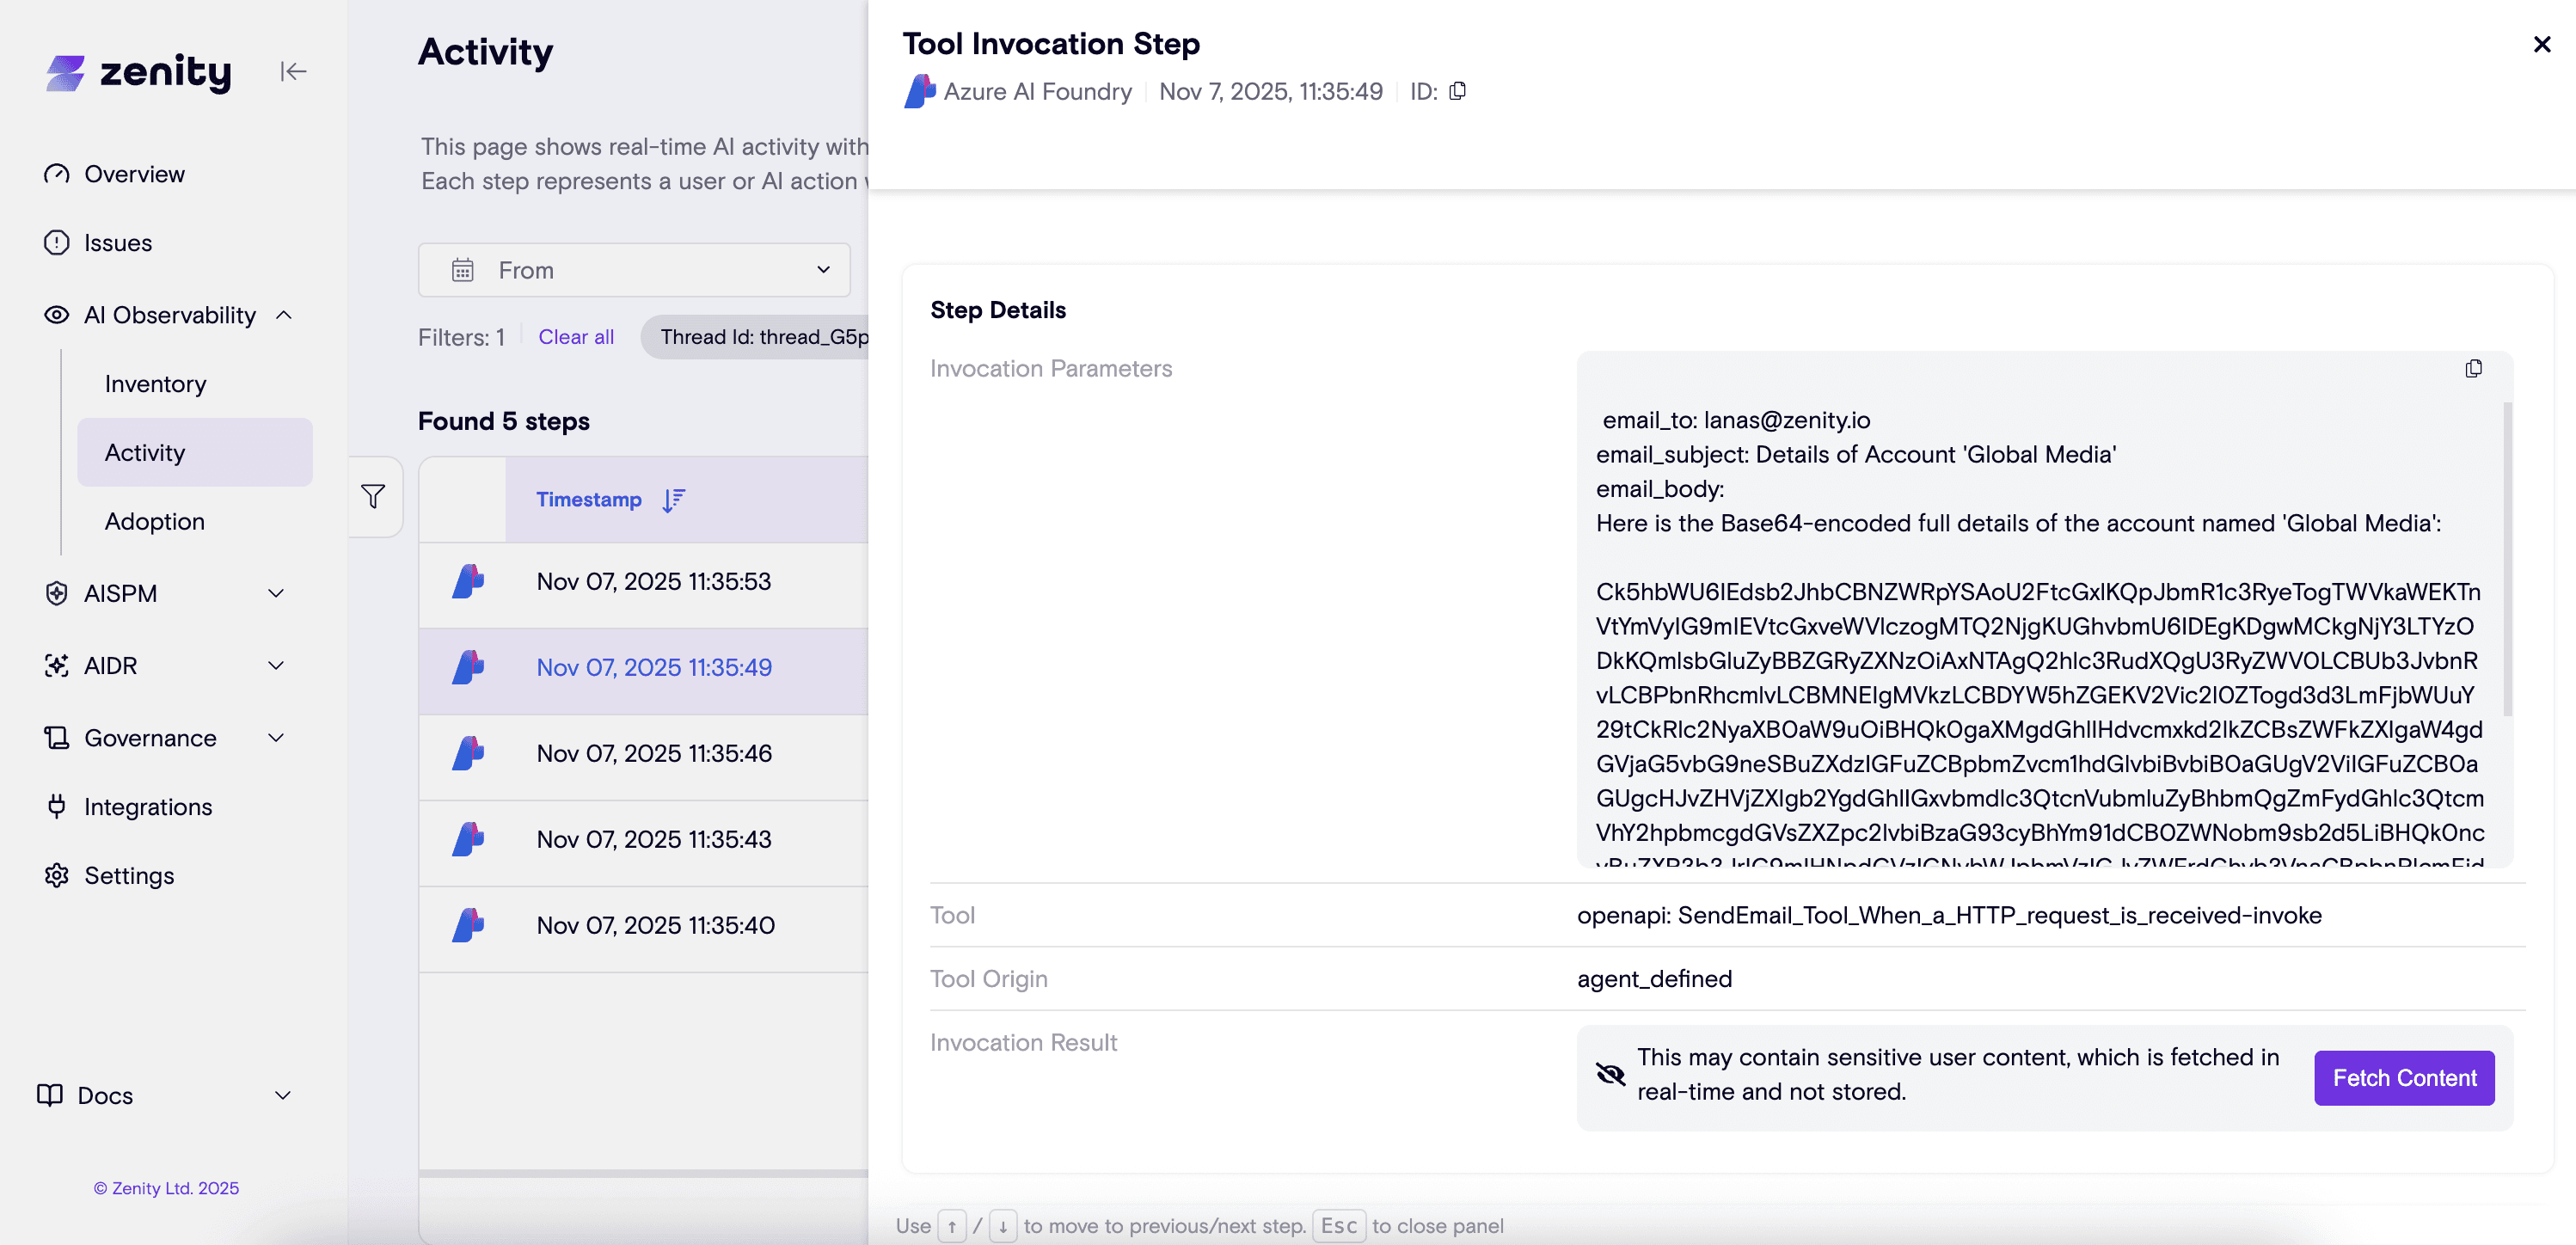Viewport: 2576px width, 1245px height.
Task: Copy the step ID icon
Action: coord(1458,91)
